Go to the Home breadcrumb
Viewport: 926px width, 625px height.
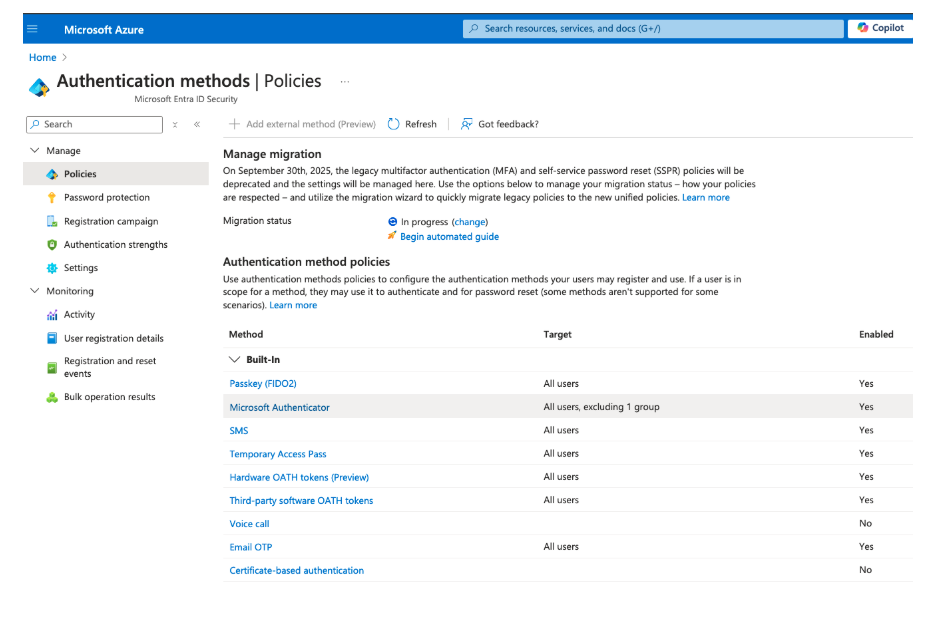coord(43,57)
